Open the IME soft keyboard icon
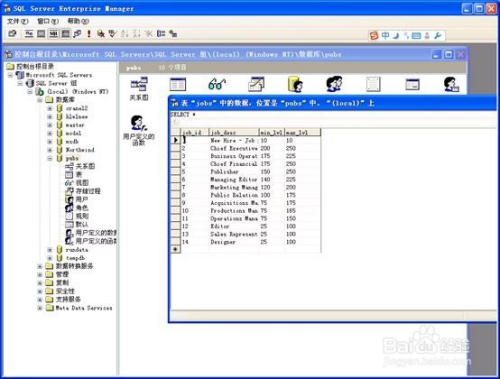 coord(416,35)
